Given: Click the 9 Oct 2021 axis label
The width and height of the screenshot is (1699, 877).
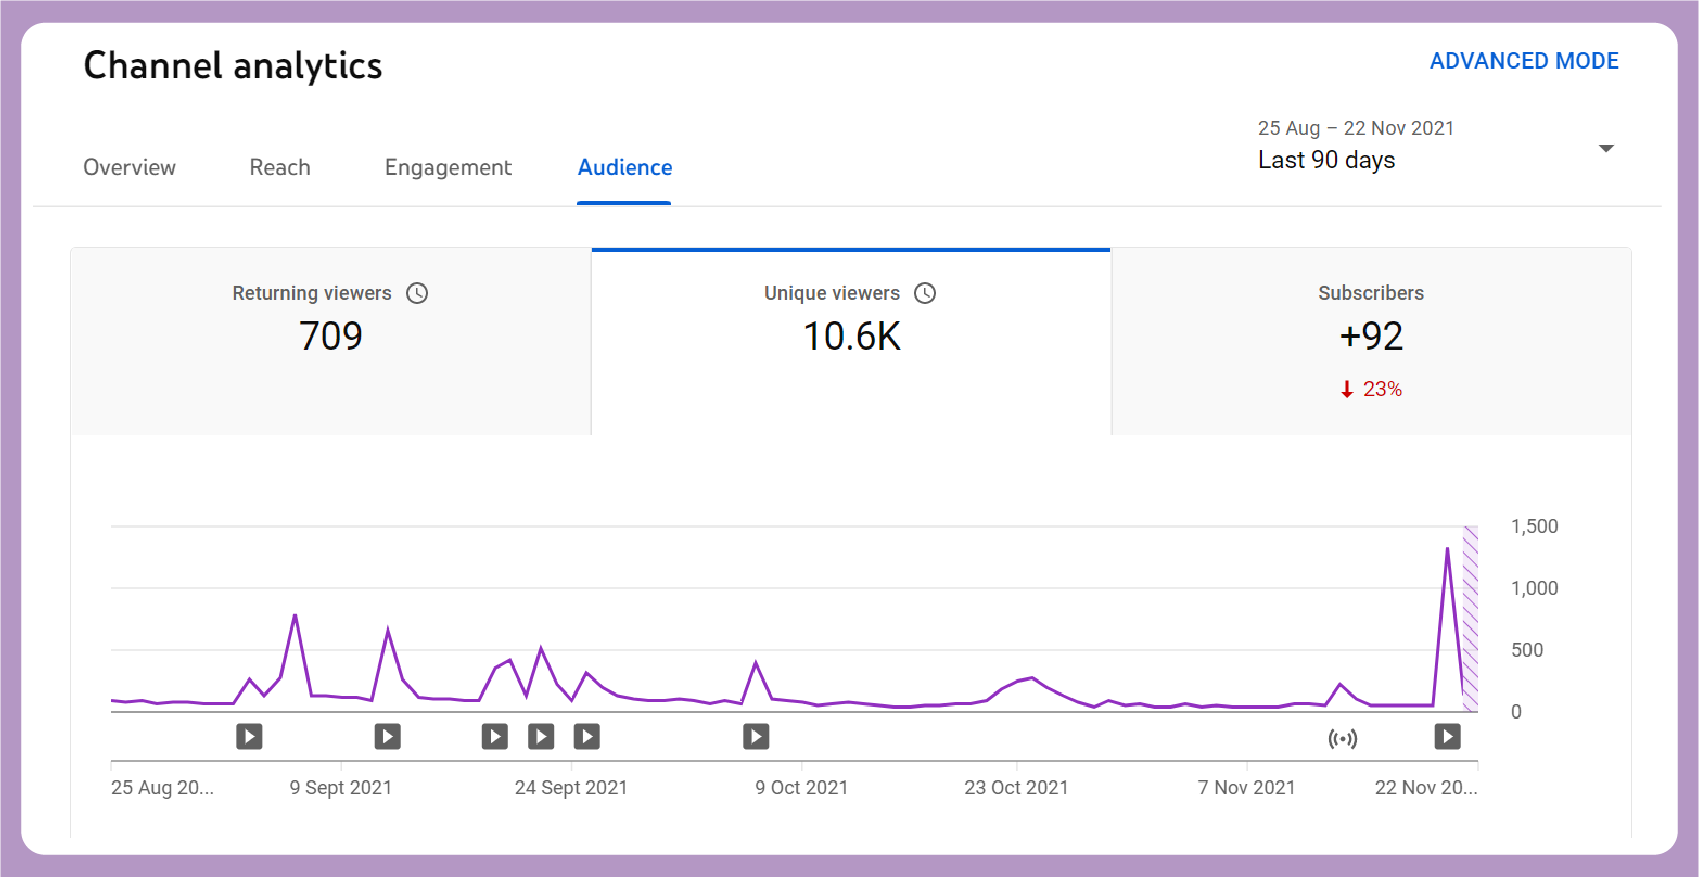Looking at the screenshot, I should coord(801,787).
